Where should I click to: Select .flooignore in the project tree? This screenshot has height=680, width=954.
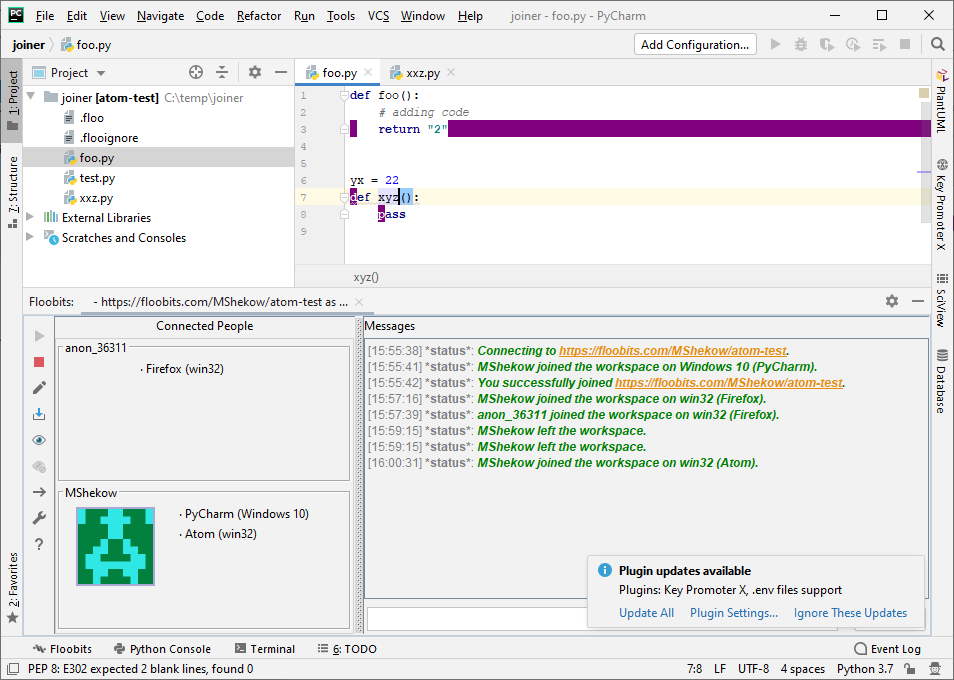pos(109,137)
